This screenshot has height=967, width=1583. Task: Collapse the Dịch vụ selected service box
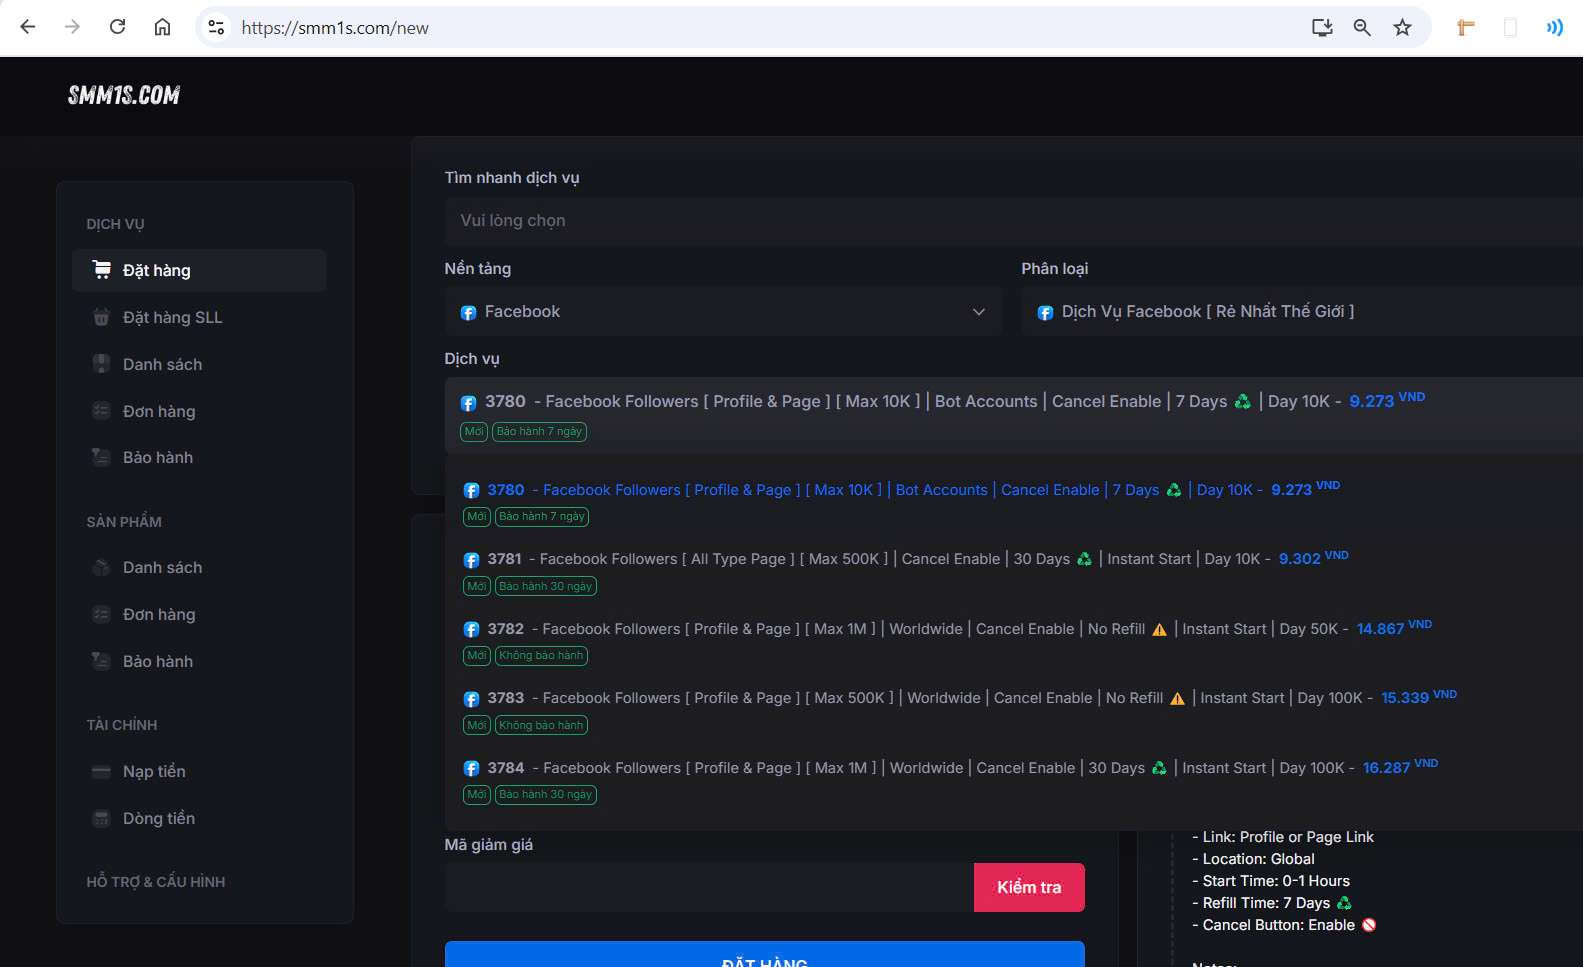(1013, 415)
